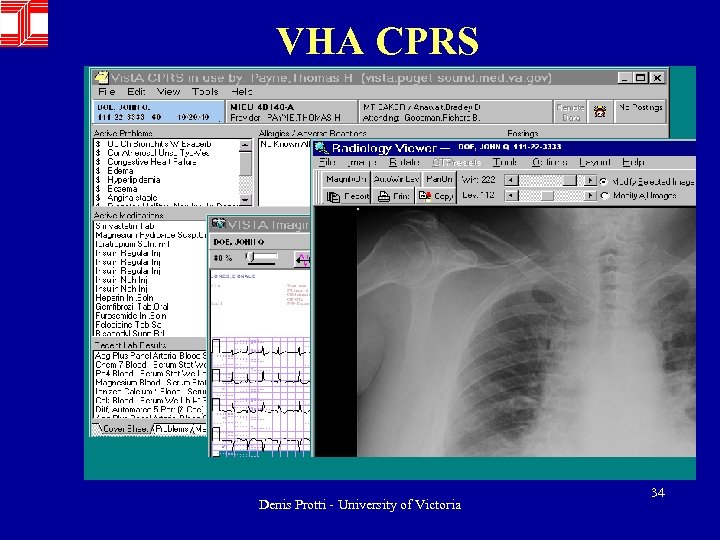This screenshot has height=540, width=720.
Task: Click the Magnify On toolbar button
Action: click(346, 179)
